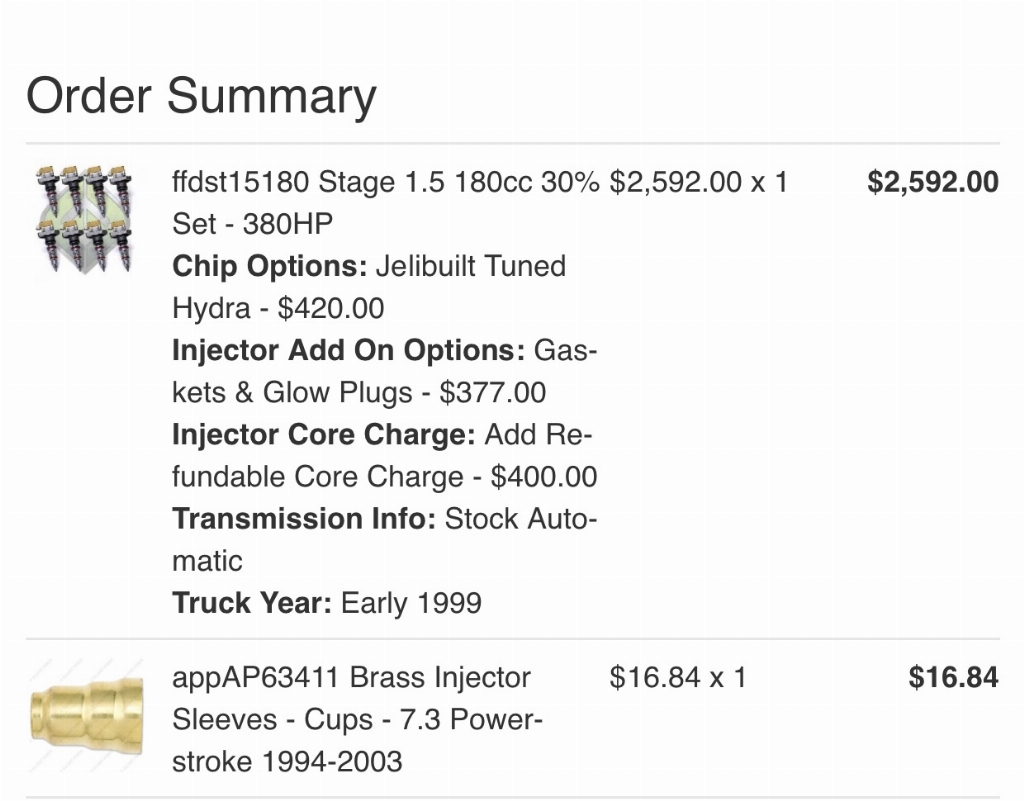Click the $2,592.00 x 1 unit price
Screen dimensions: 1024x801
[x=699, y=182]
